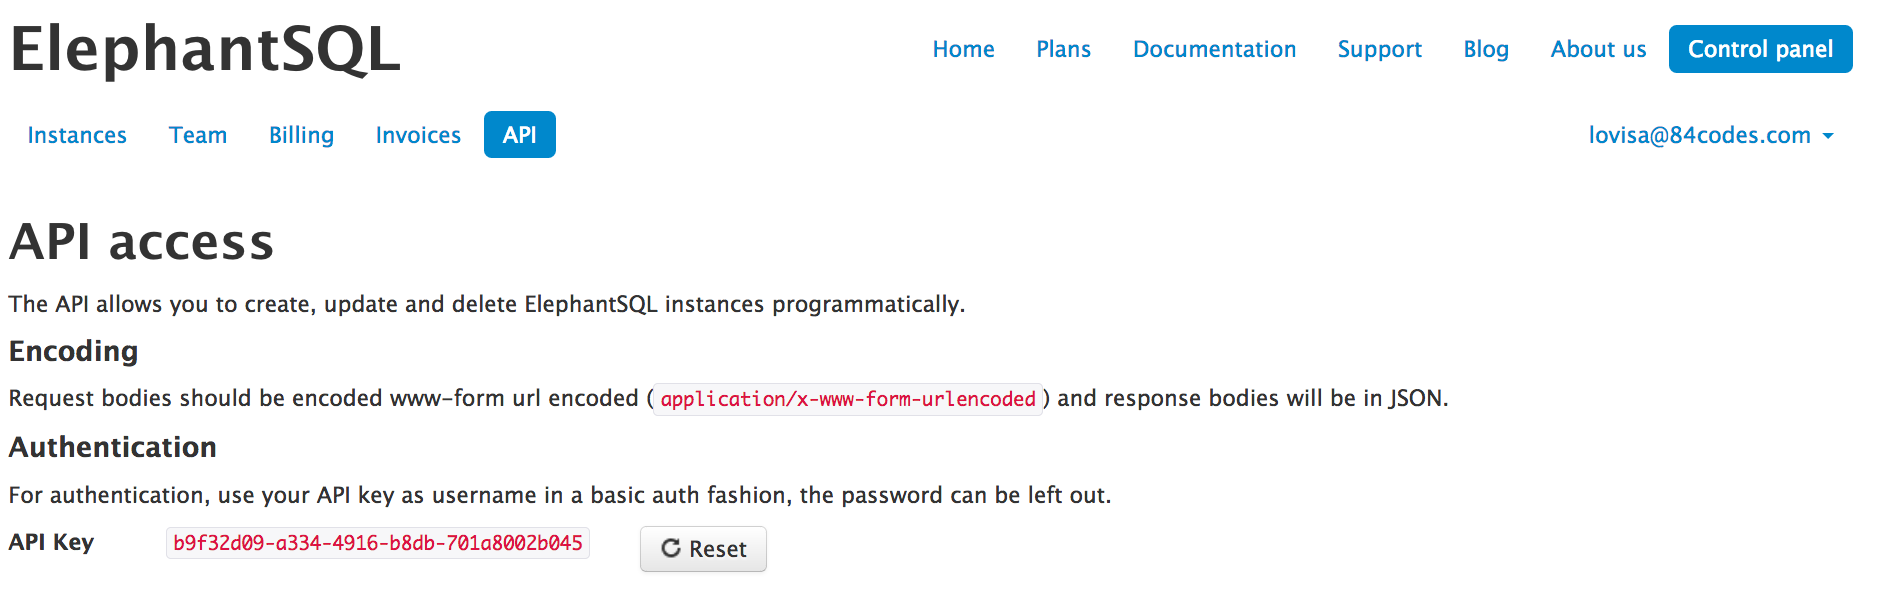Expand the lovisa@84codes.com account dropdown

point(1711,135)
